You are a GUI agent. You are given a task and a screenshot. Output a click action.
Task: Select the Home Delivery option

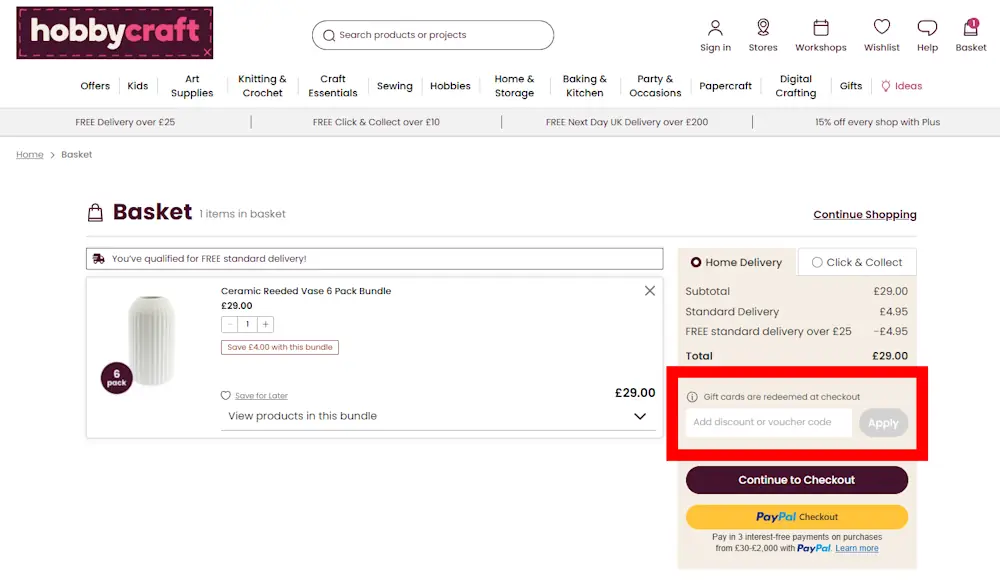695,262
